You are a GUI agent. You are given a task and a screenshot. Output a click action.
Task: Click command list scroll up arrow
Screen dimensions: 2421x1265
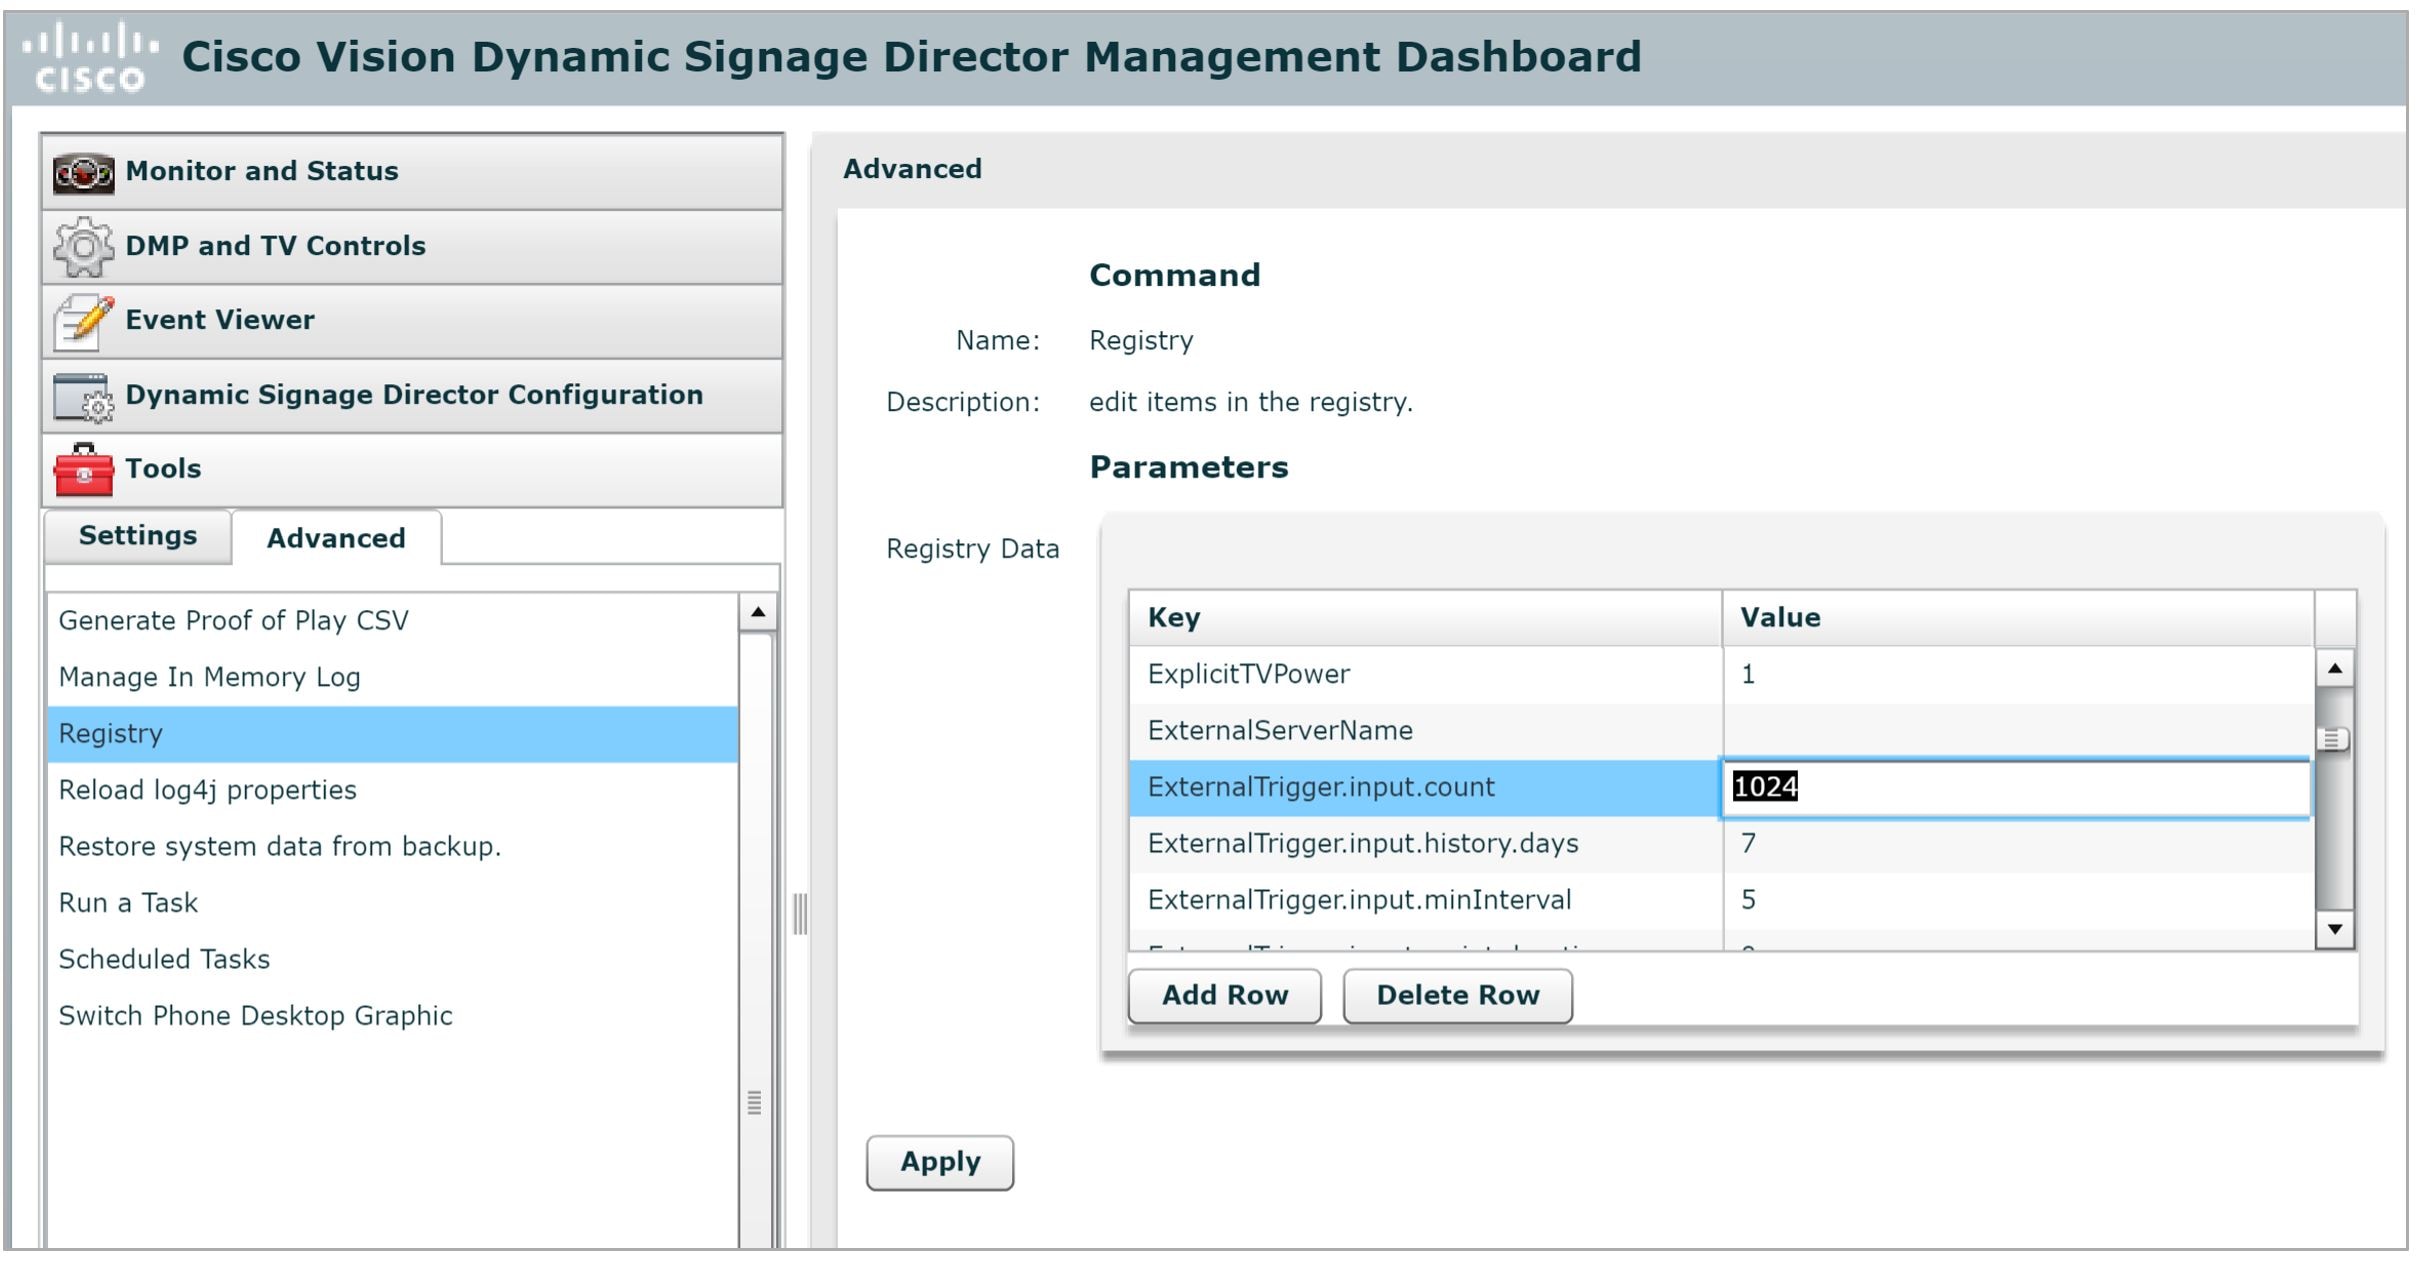(758, 612)
